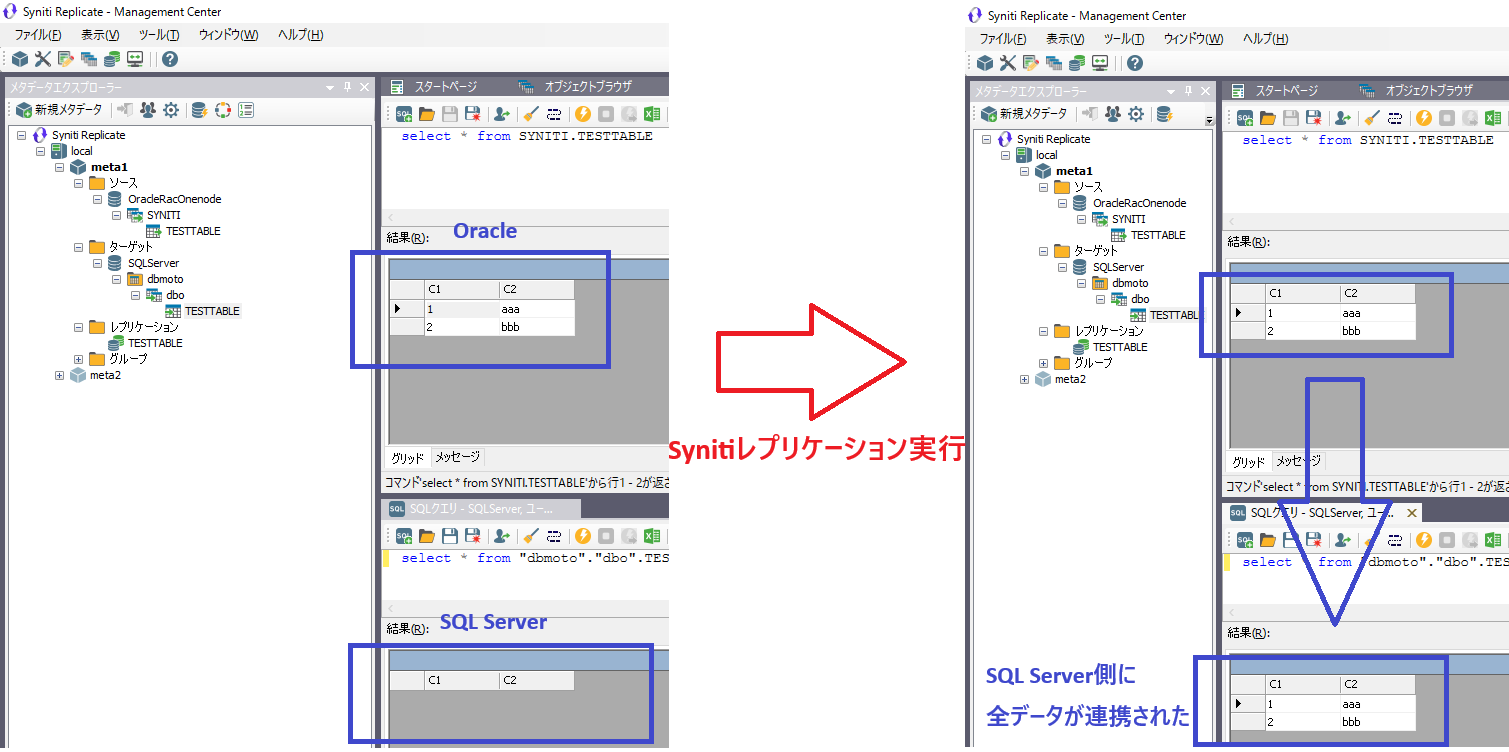Click the wrench tools icon in right window's main toolbar
Screen dimensions: 1509x752
[1007, 63]
